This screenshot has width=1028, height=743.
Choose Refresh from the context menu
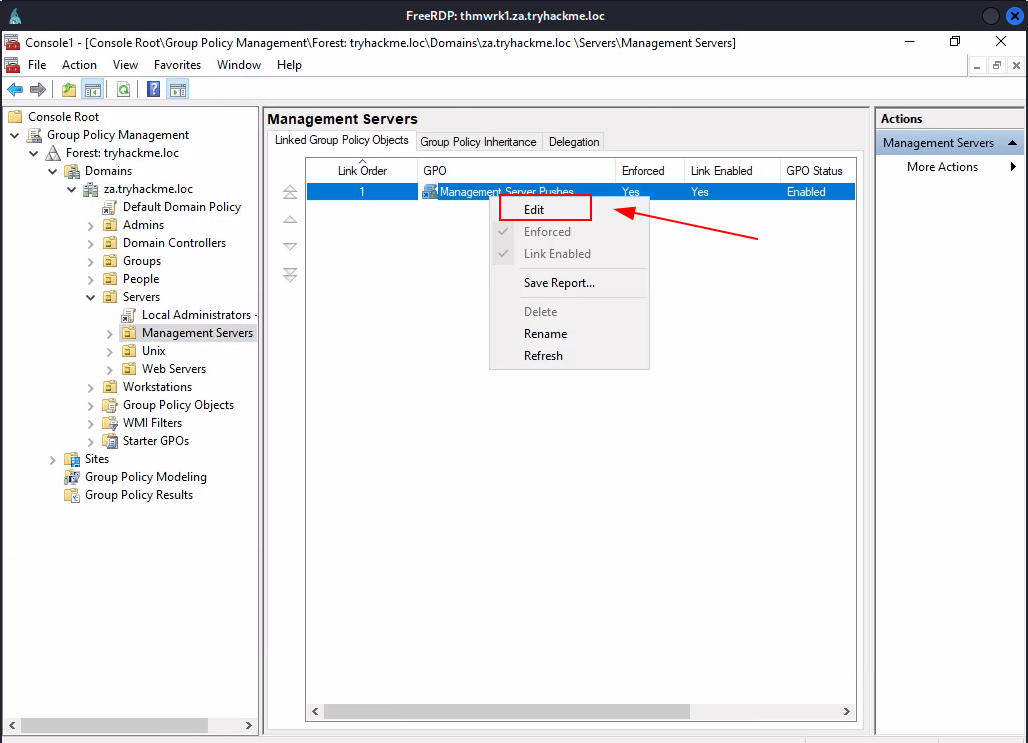click(x=569, y=355)
